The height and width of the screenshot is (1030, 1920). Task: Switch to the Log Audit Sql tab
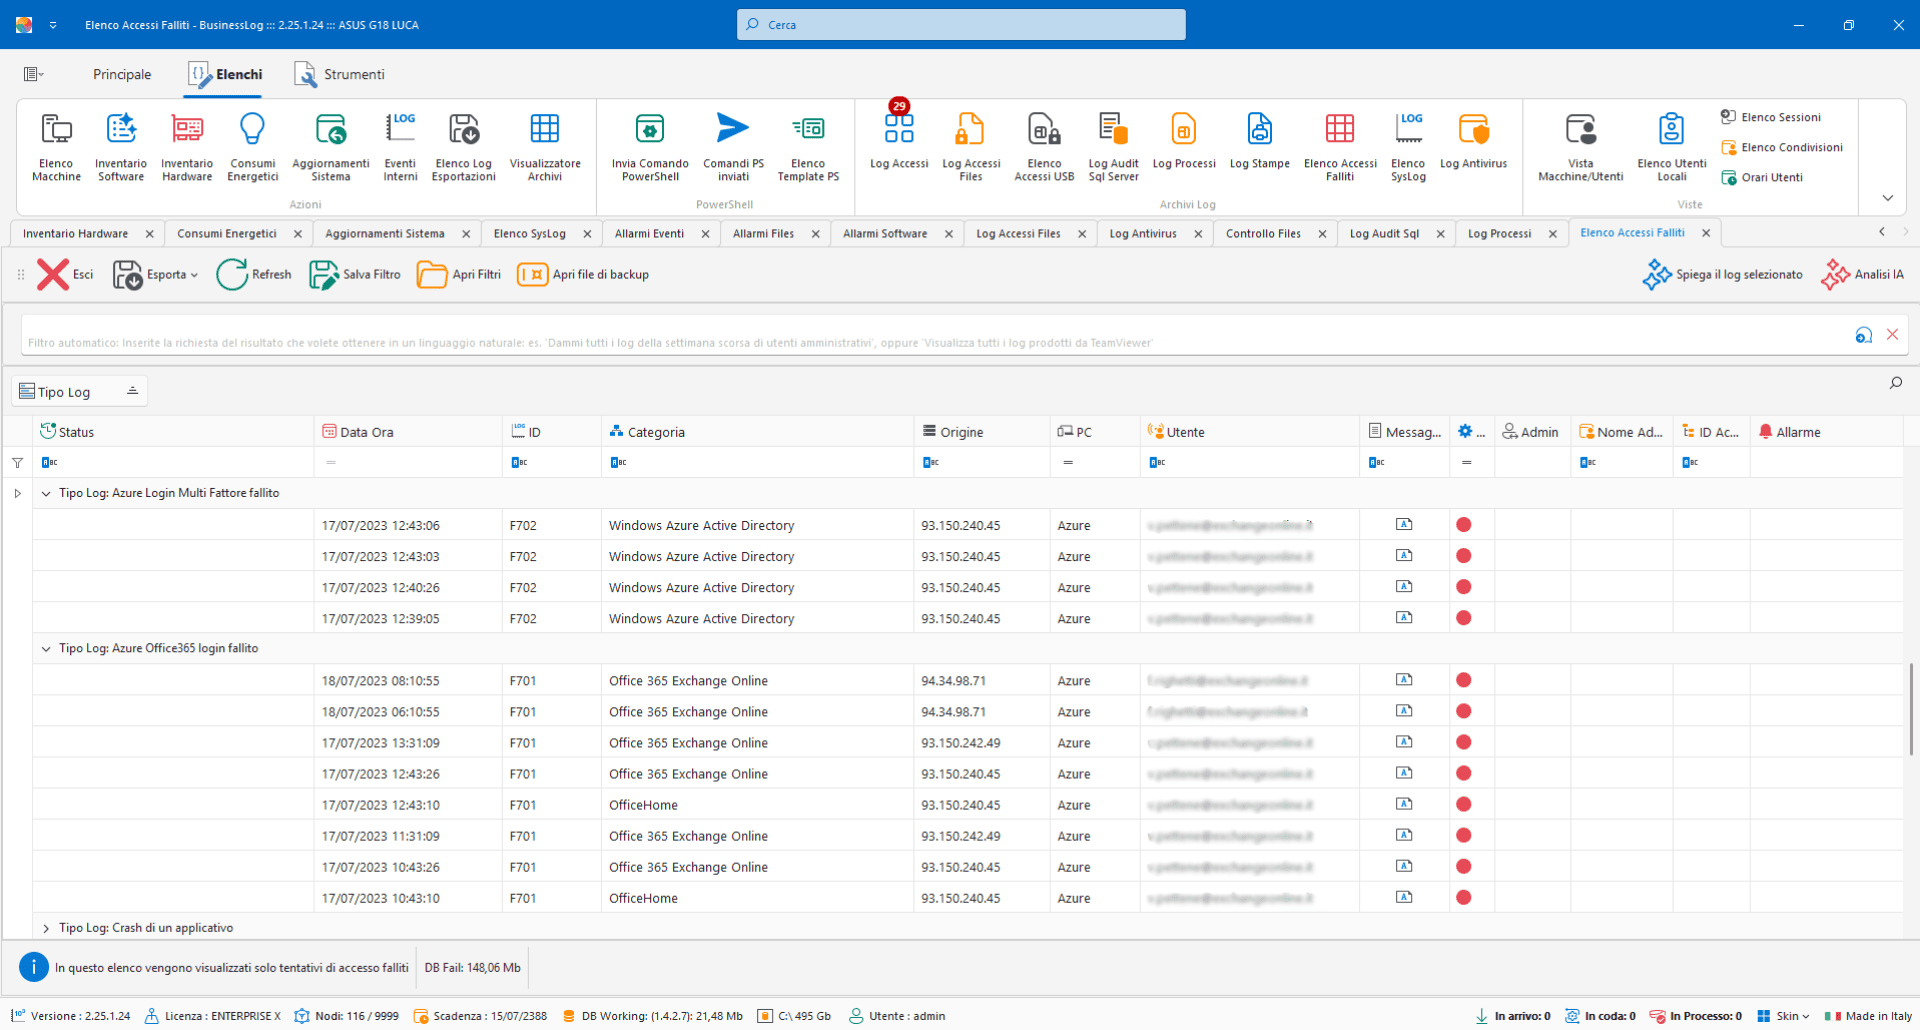click(x=1384, y=233)
